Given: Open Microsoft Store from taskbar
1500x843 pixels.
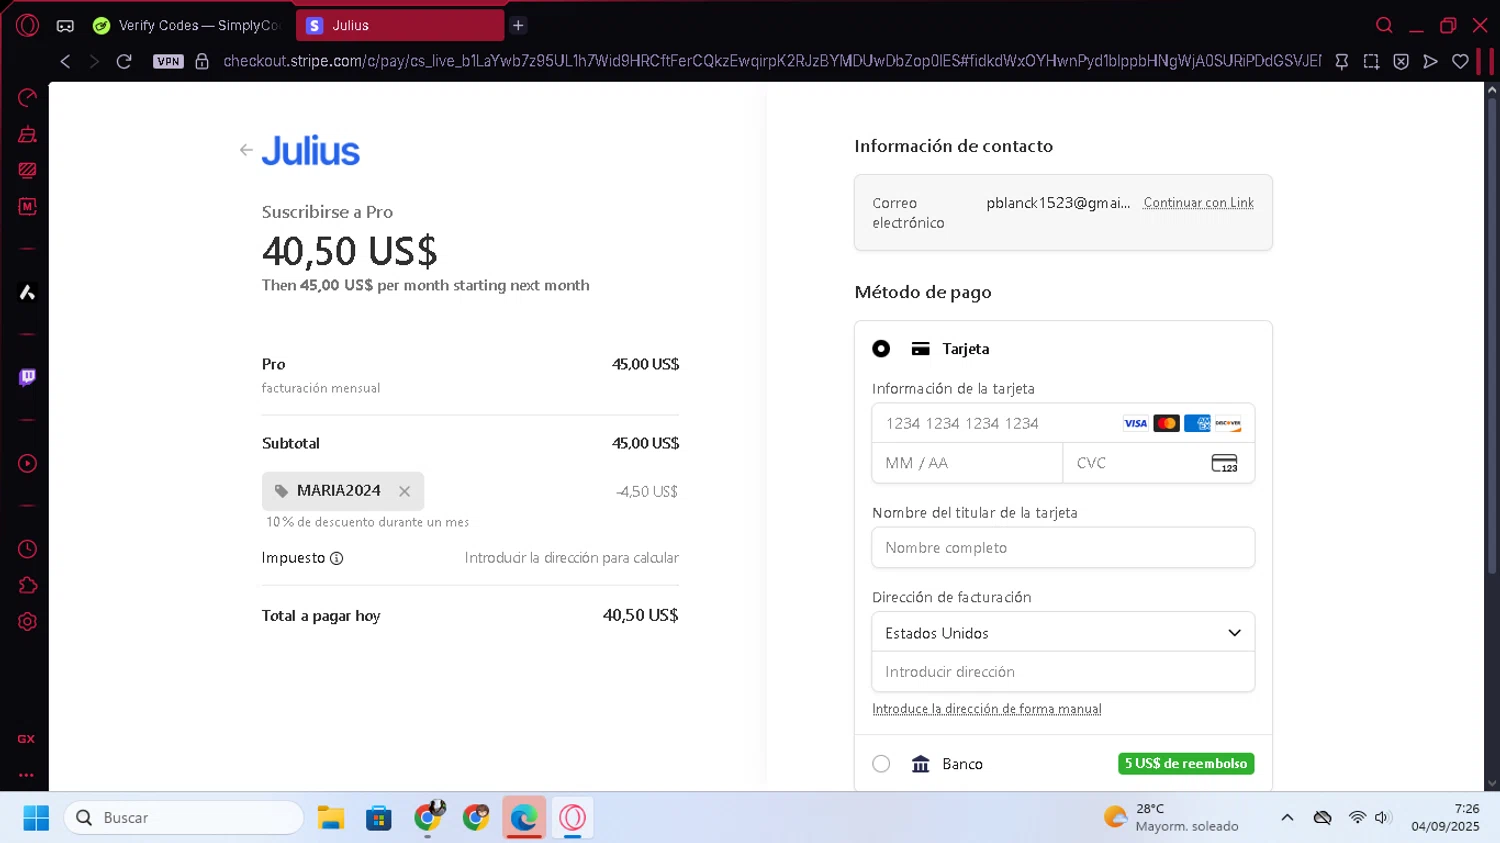Looking at the screenshot, I should [379, 818].
